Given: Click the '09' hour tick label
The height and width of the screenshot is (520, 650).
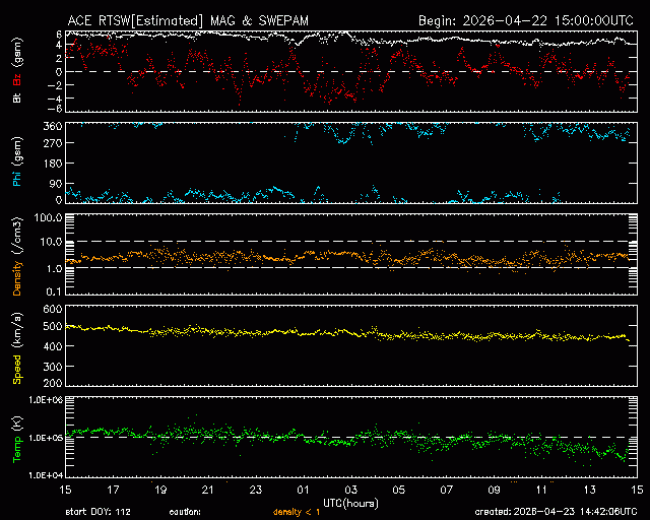Looking at the screenshot, I should [494, 490].
